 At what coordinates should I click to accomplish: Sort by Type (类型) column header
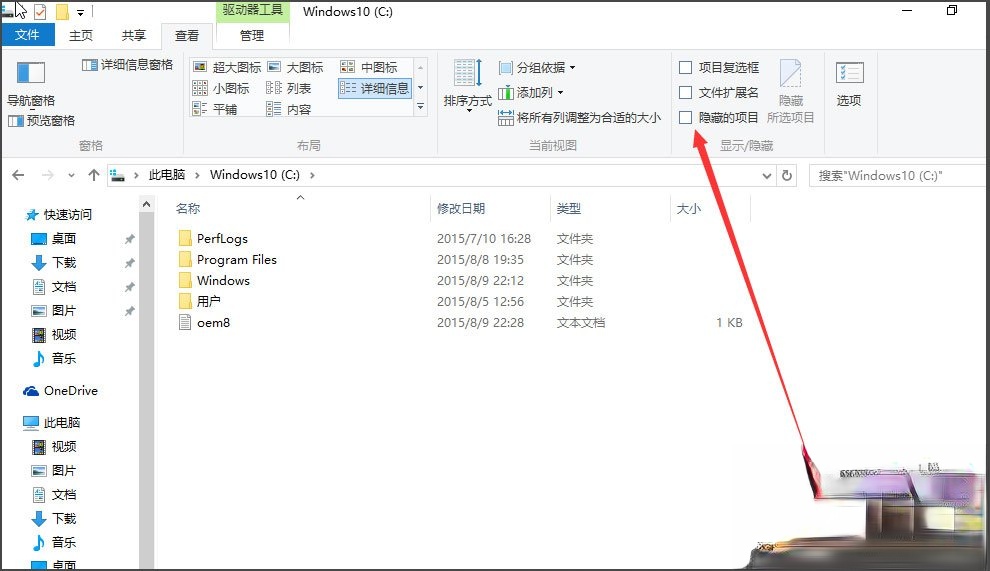coord(569,208)
